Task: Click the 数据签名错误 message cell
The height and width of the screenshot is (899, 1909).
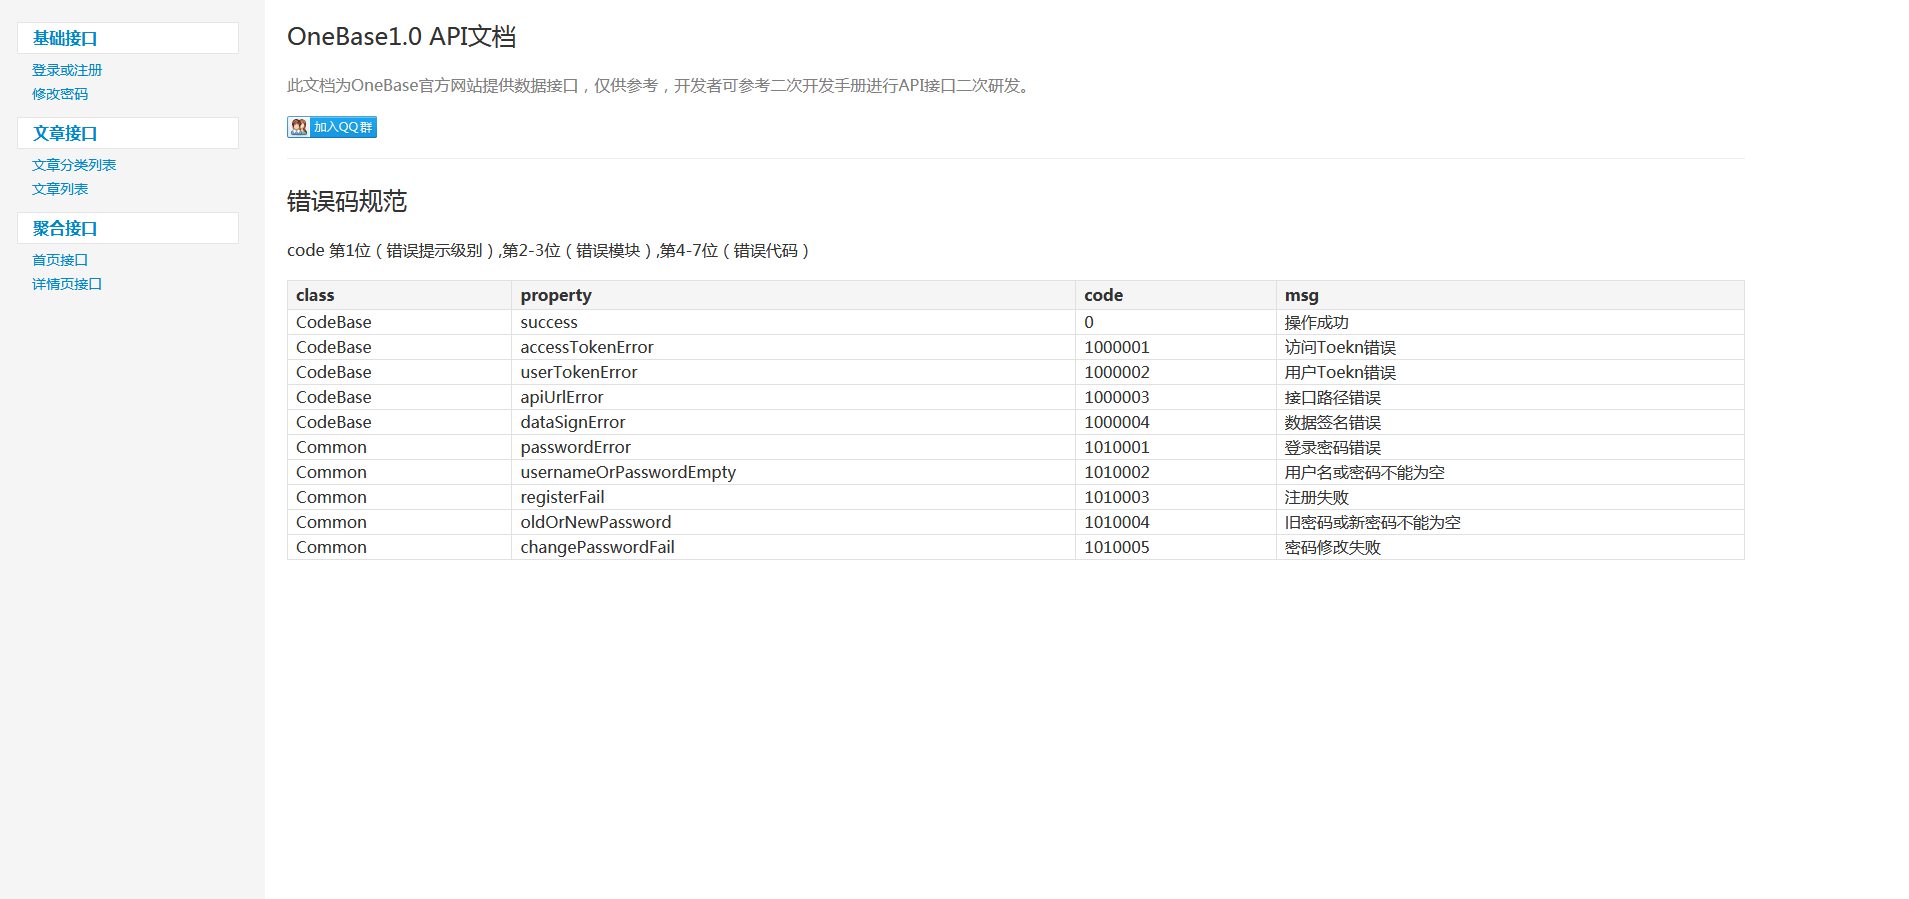Action: point(1510,422)
